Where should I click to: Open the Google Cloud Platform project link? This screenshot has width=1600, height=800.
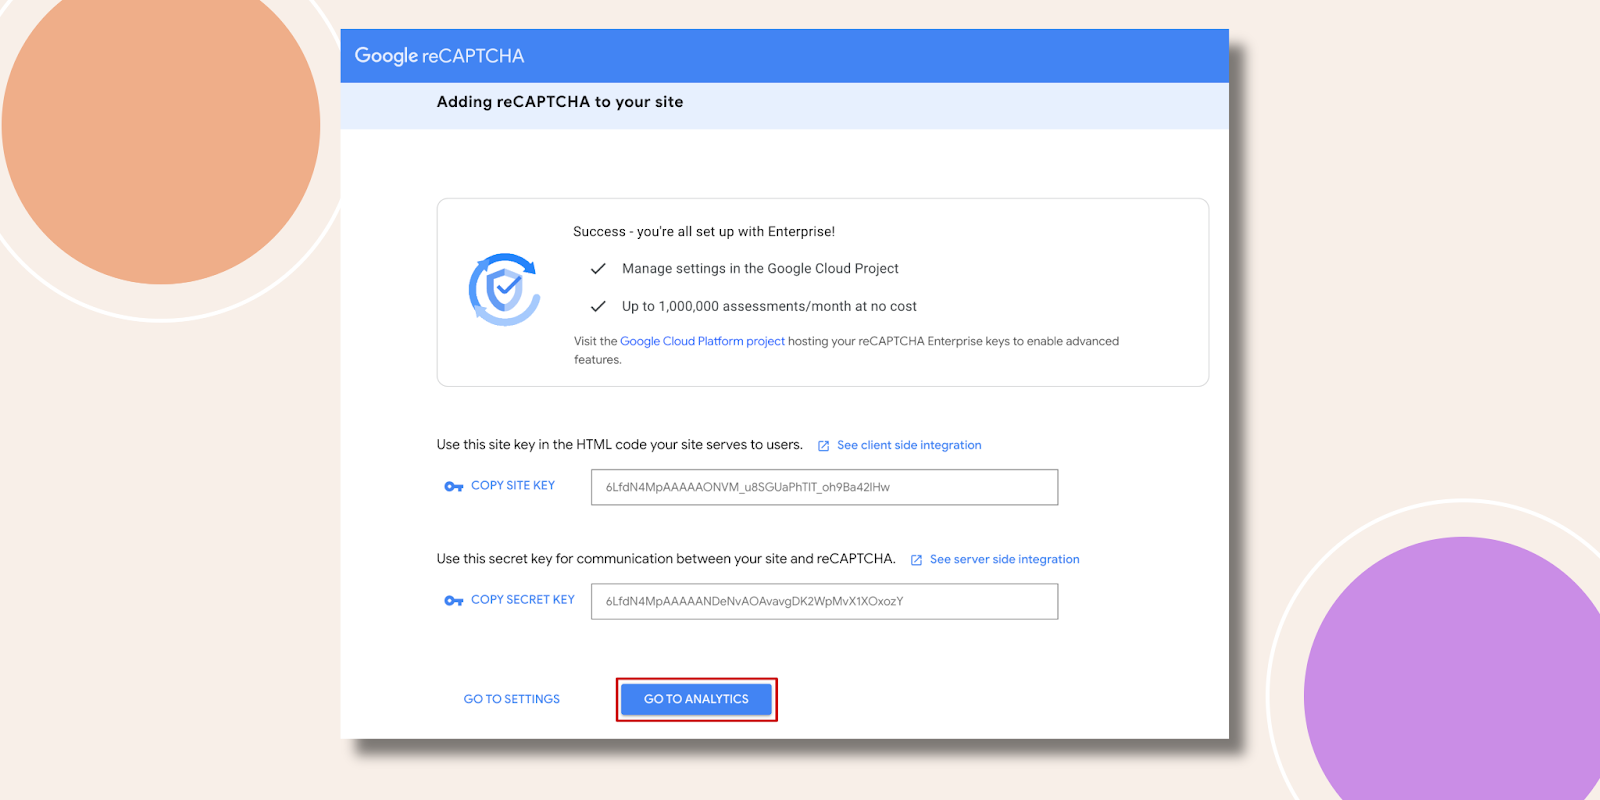(x=702, y=342)
